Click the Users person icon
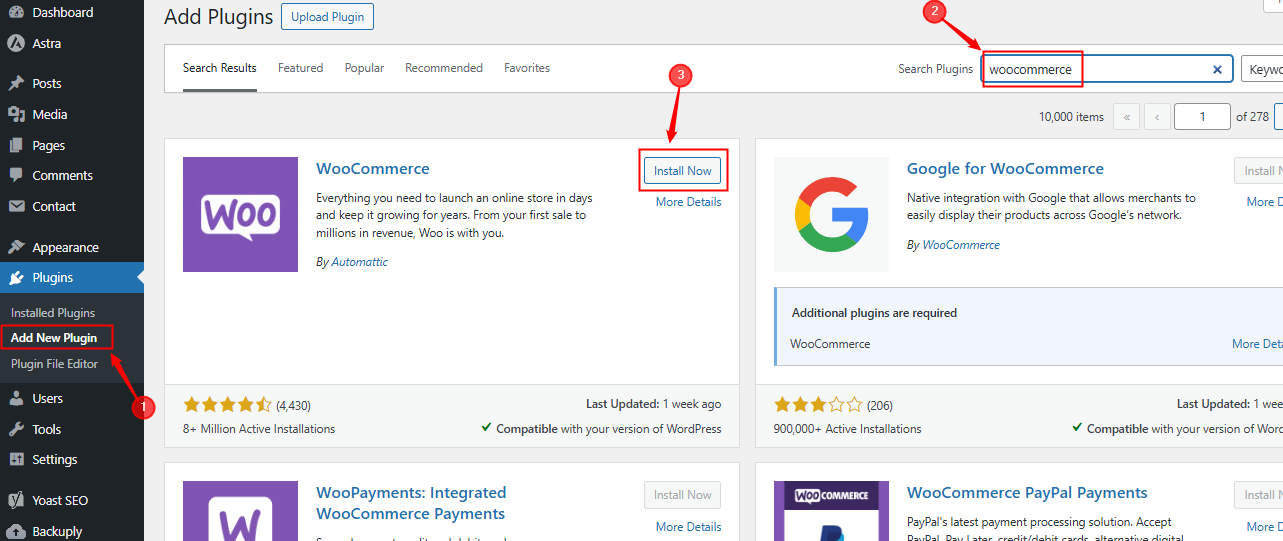Image resolution: width=1283 pixels, height=541 pixels. click(x=16, y=399)
